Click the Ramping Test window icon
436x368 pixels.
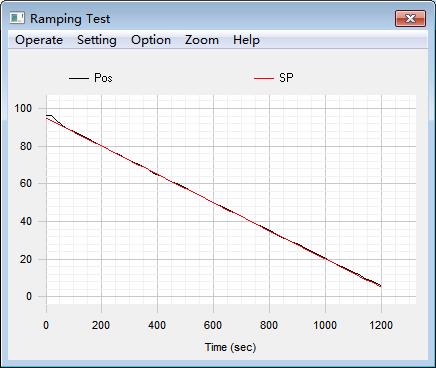click(x=17, y=18)
